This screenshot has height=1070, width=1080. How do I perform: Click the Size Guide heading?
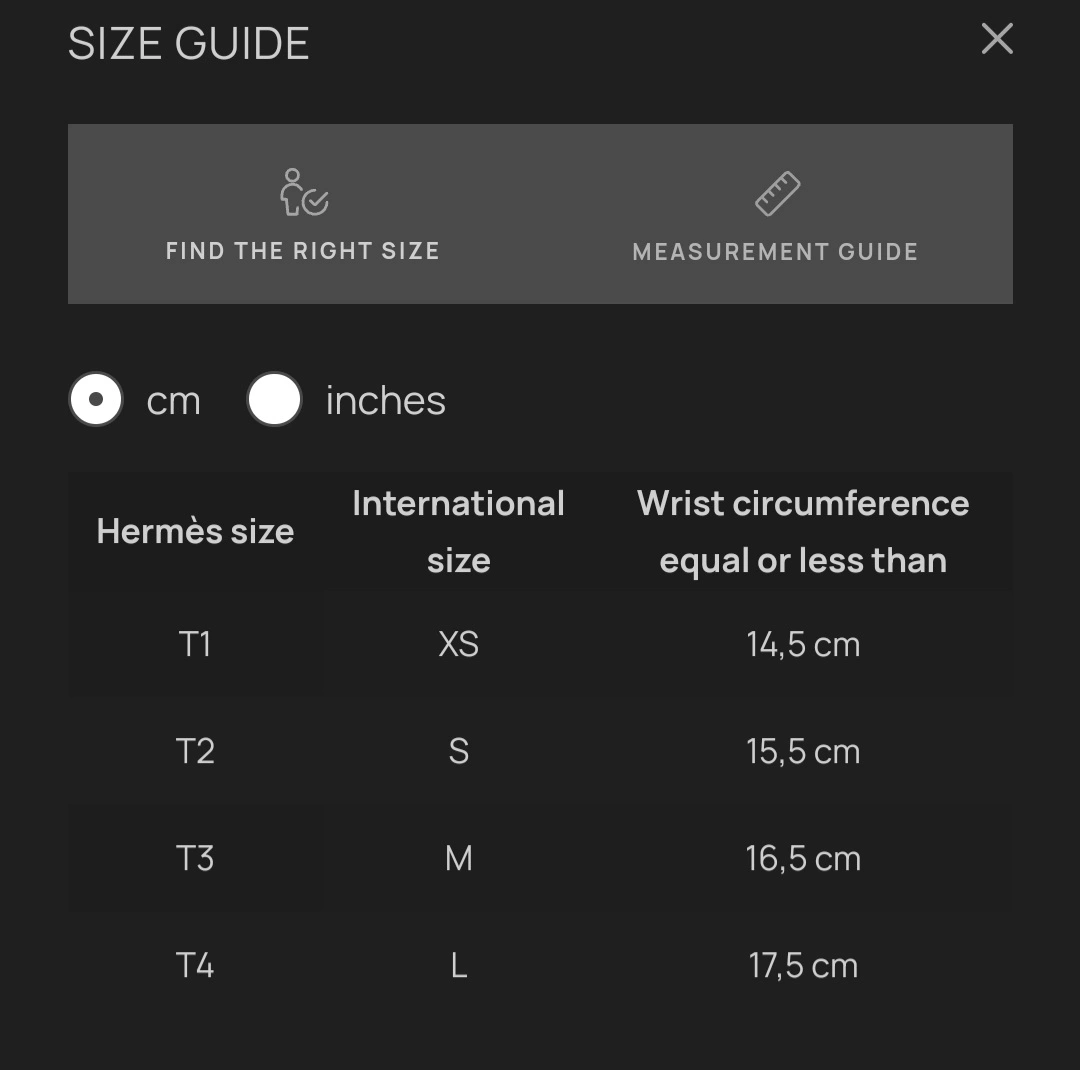189,44
